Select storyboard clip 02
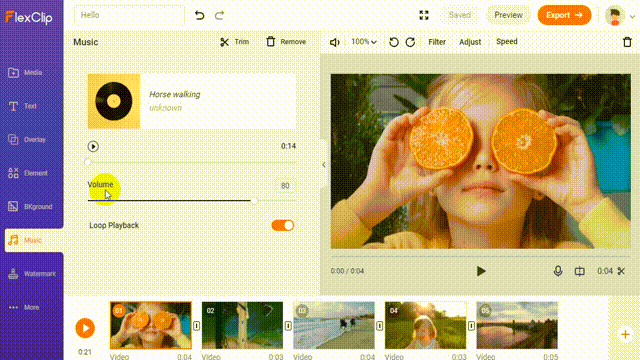The image size is (640, 360). pyautogui.click(x=242, y=325)
